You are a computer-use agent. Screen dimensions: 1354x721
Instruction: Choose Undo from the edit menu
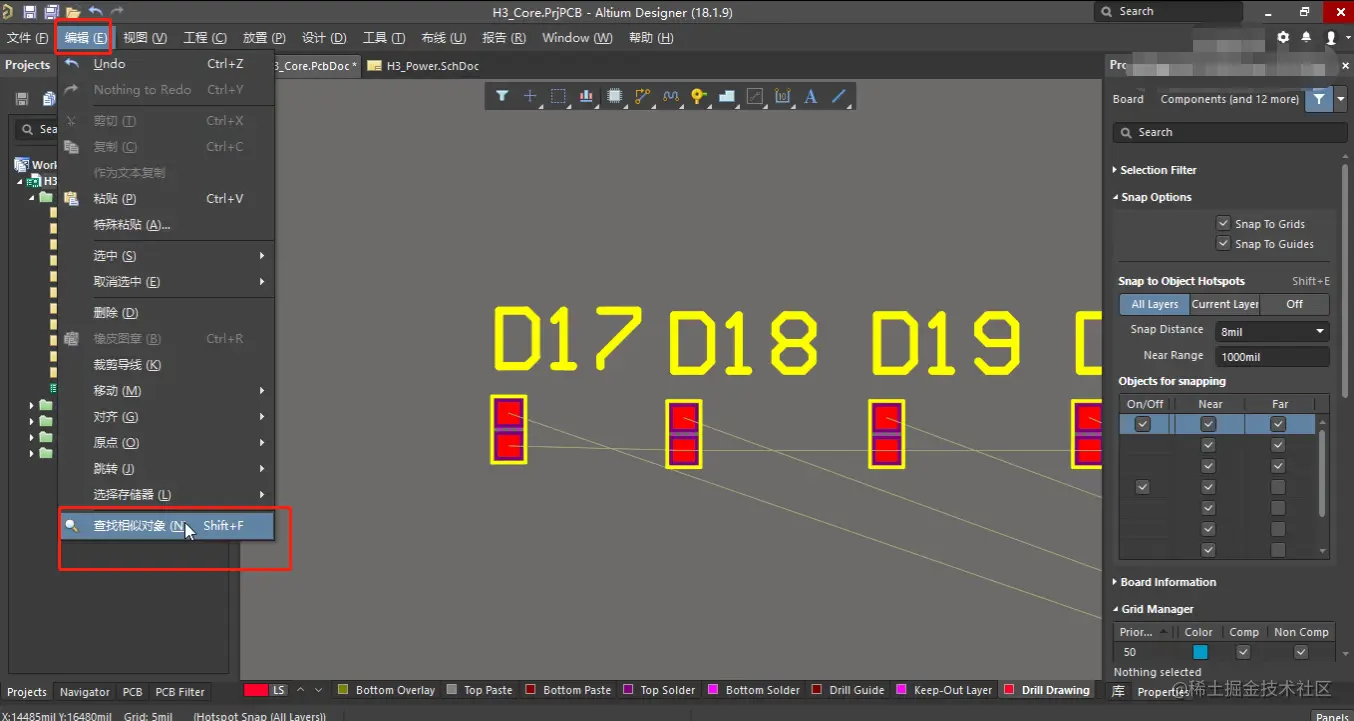166,64
